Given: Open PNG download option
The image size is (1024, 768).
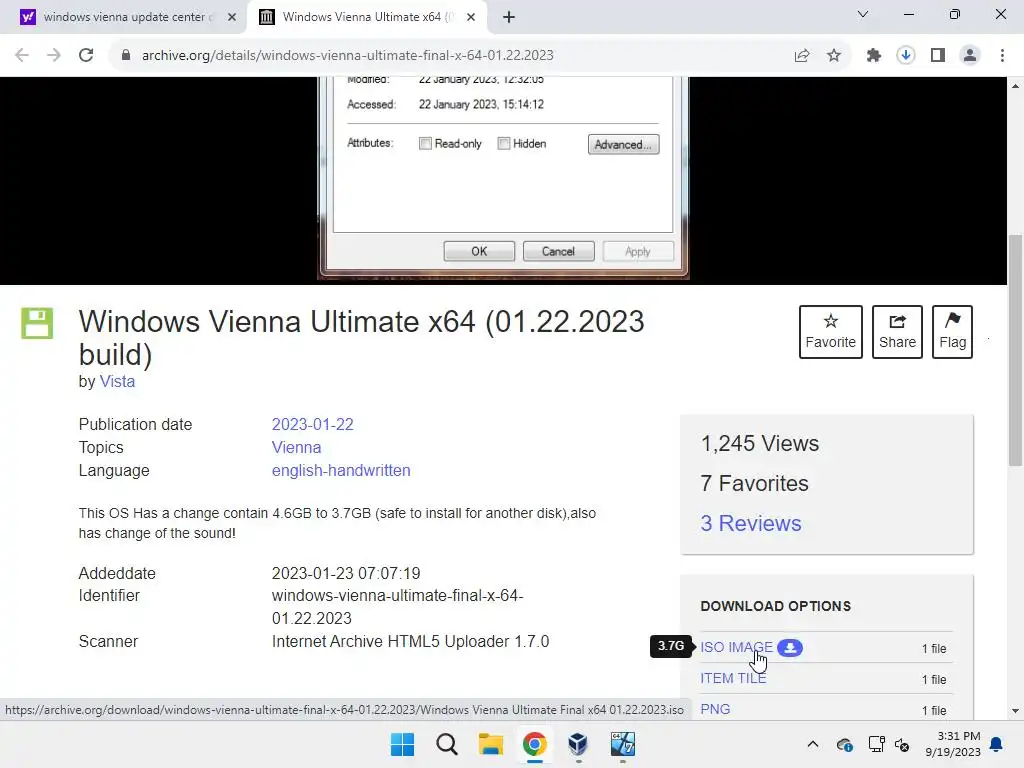Looking at the screenshot, I should pyautogui.click(x=715, y=709).
